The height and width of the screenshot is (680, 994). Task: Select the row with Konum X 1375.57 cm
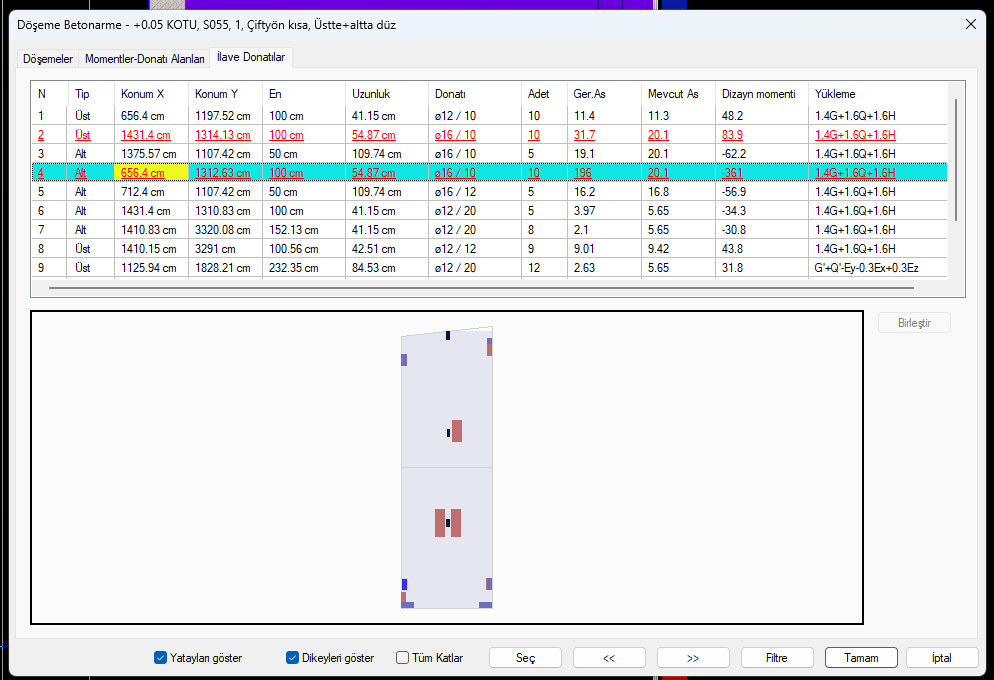(x=489, y=153)
